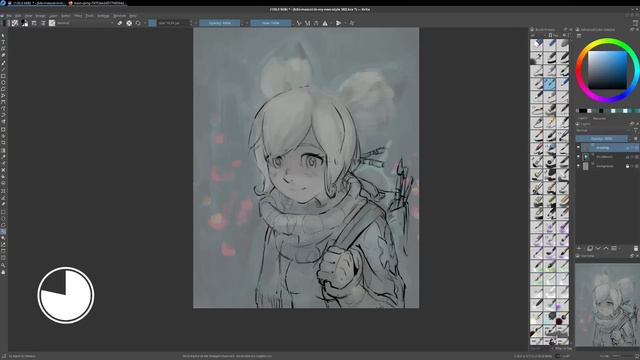The height and width of the screenshot is (360, 640).
Task: Hide the drawing layer
Action: pos(578,148)
